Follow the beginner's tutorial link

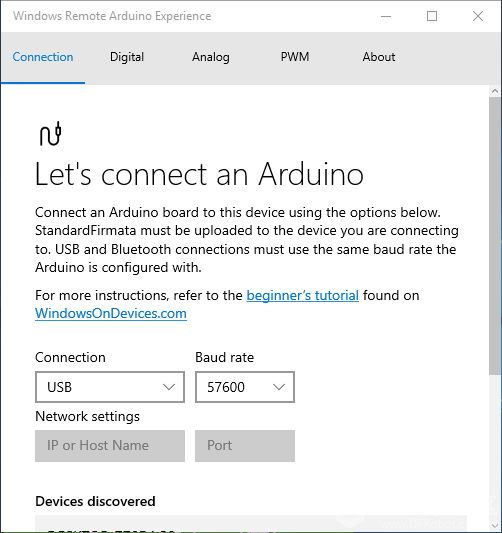tap(302, 295)
